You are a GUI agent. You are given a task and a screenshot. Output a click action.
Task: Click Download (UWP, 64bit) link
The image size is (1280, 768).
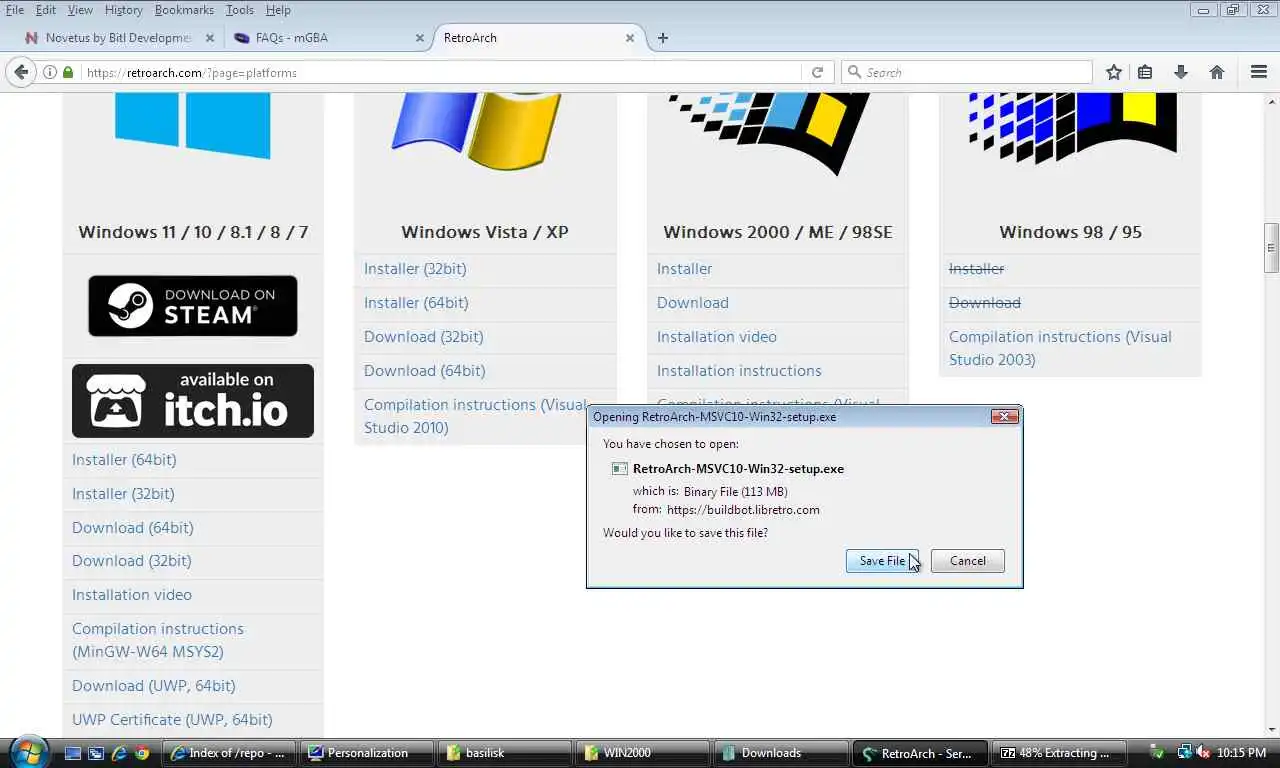tap(154, 686)
